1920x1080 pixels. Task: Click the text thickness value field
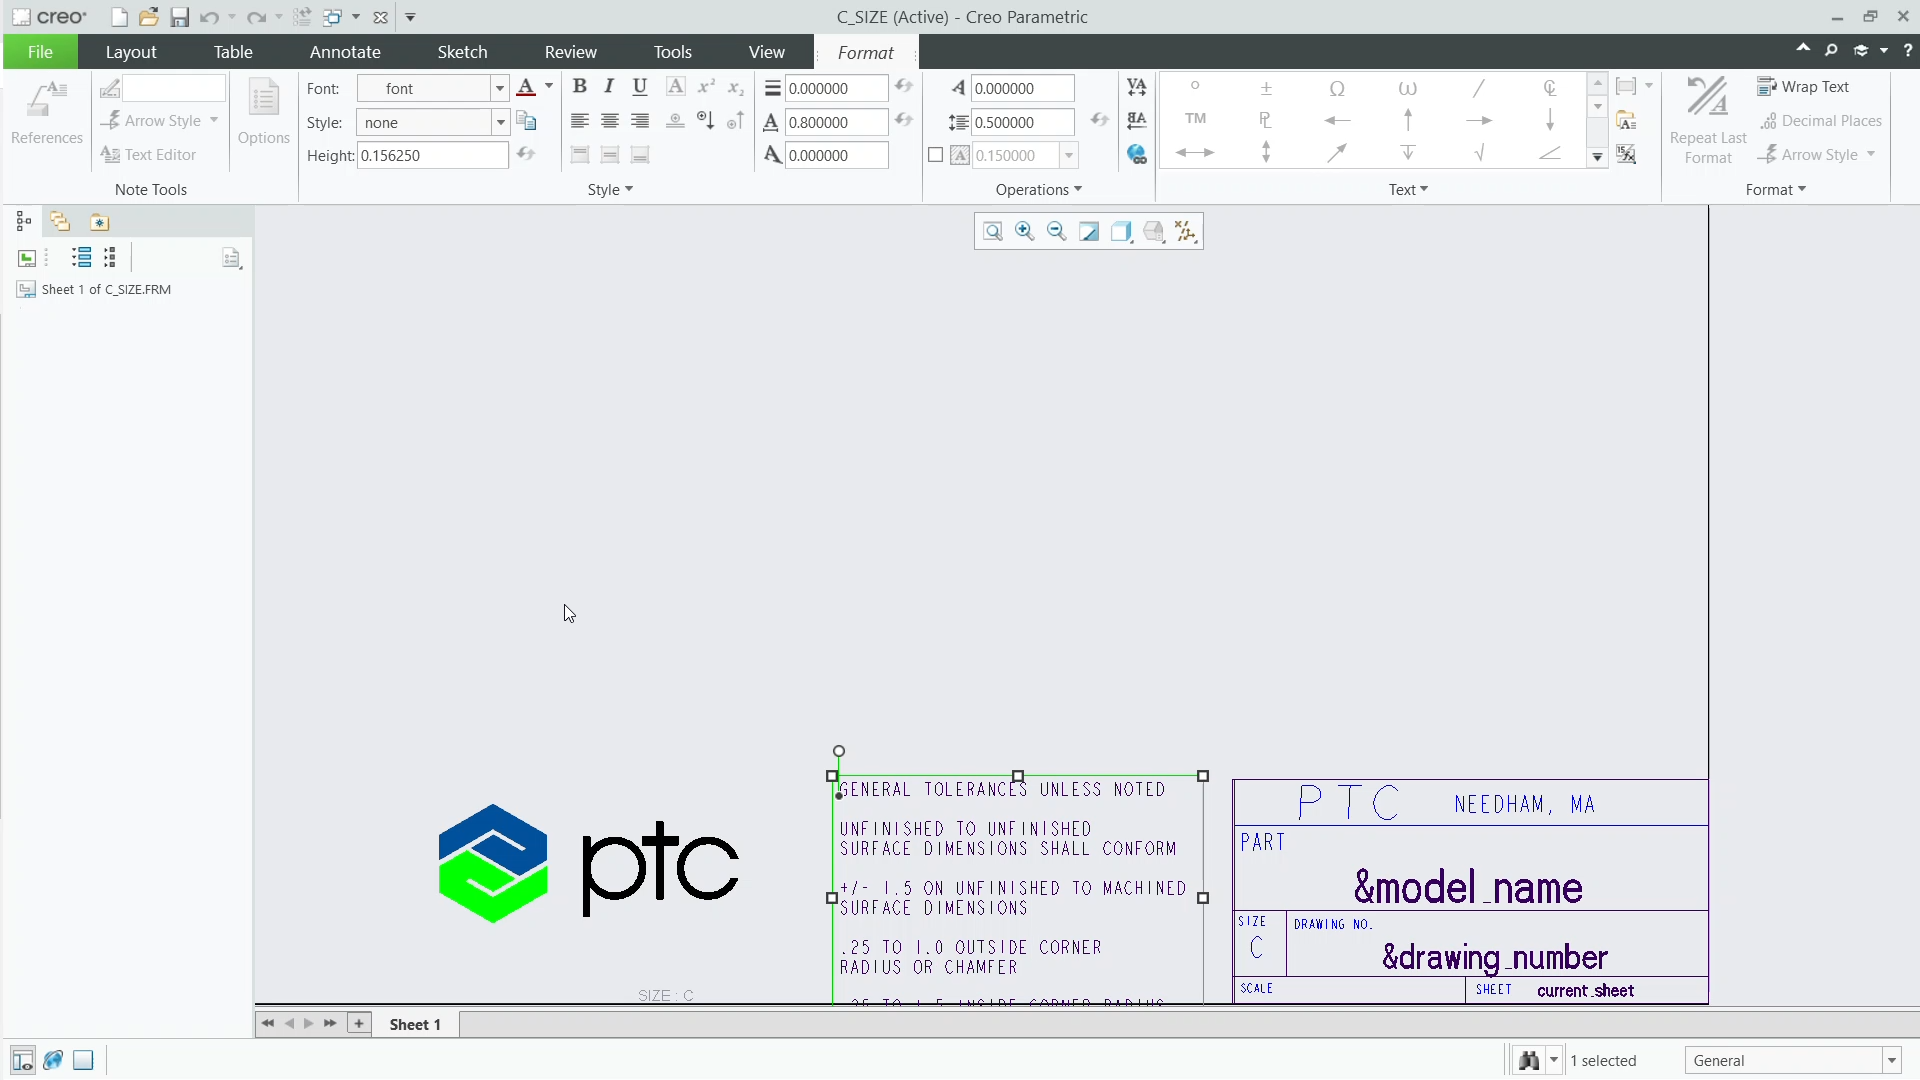(836, 88)
